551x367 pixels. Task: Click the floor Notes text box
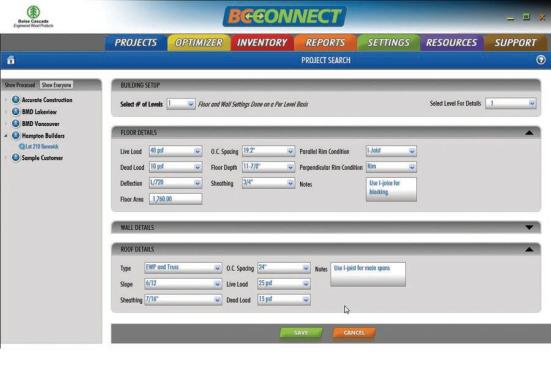tap(391, 189)
